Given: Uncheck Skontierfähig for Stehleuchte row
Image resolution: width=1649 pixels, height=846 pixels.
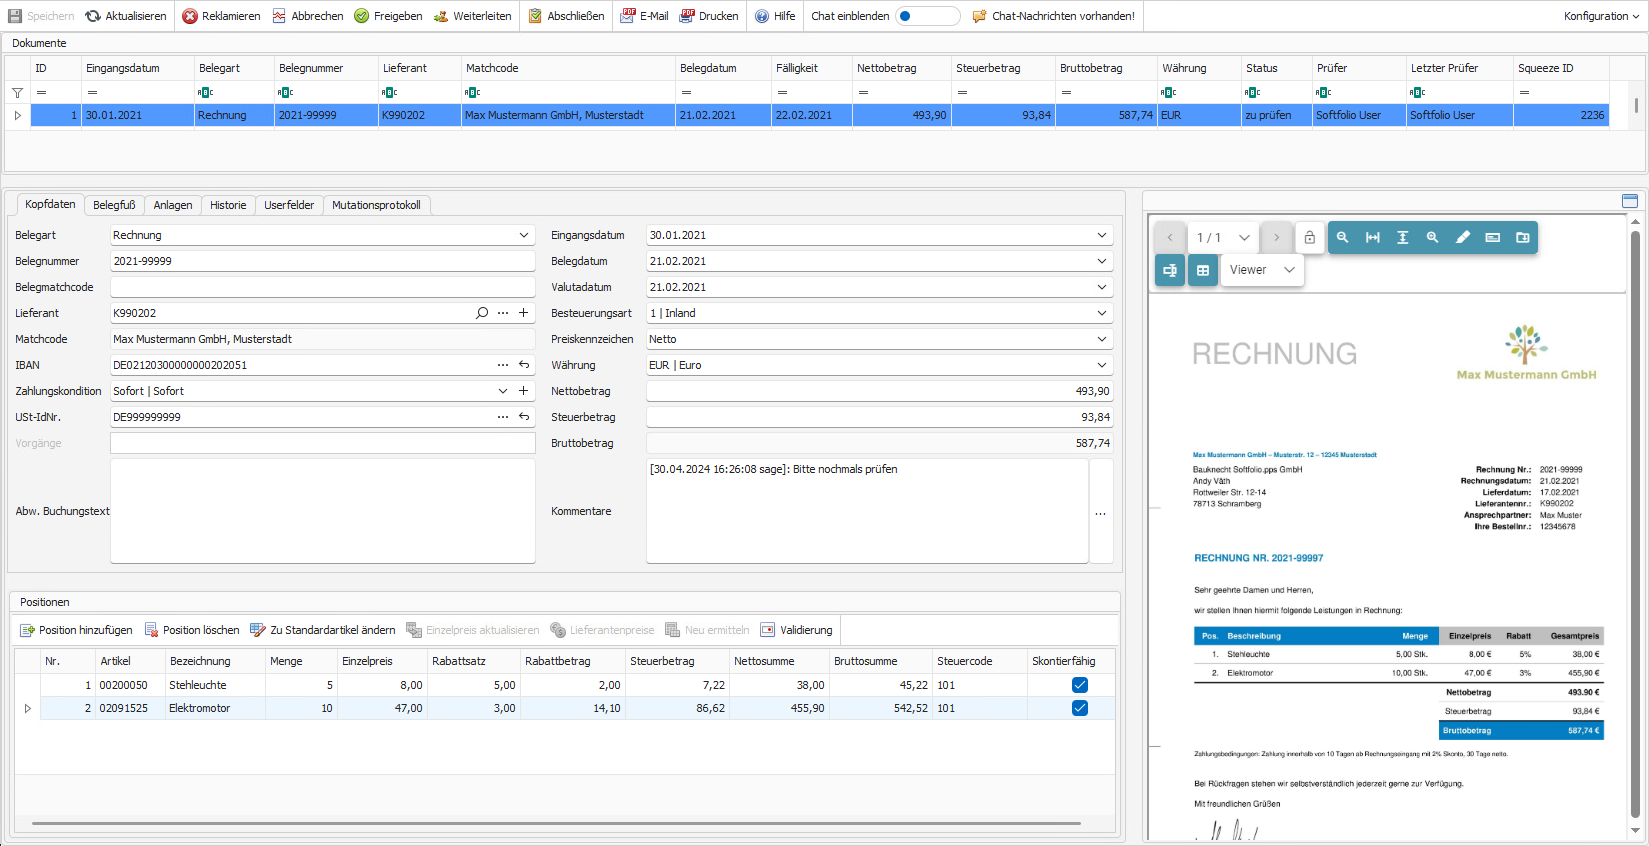Looking at the screenshot, I should 1080,685.
